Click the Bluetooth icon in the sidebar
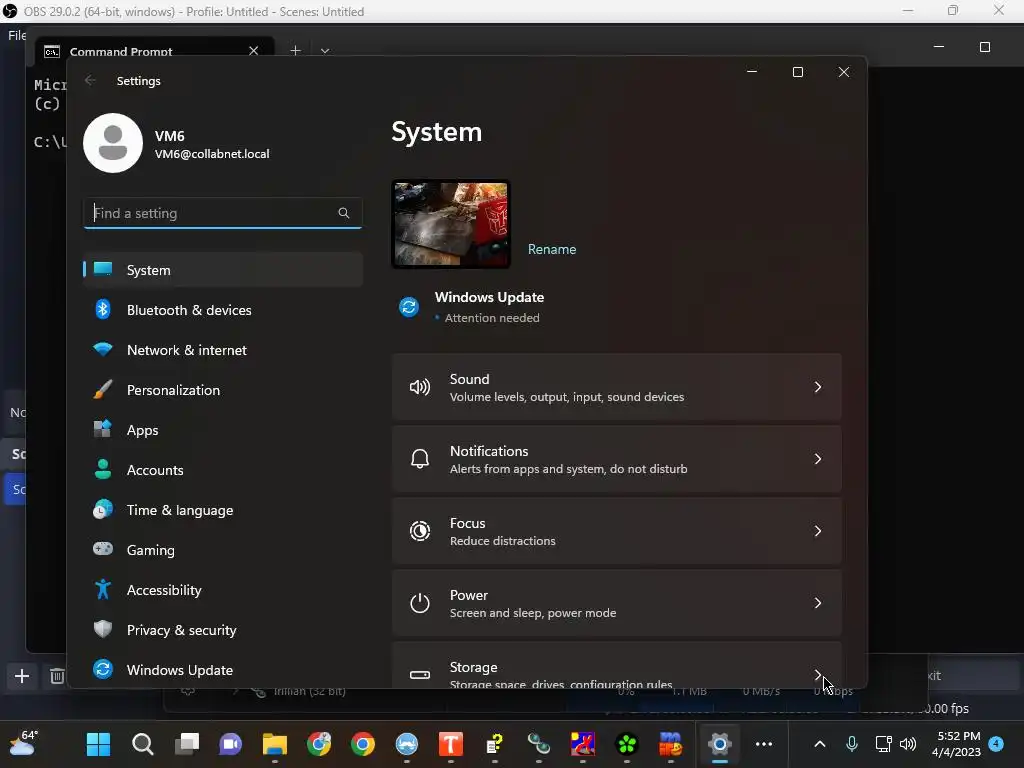The image size is (1024, 768). click(x=103, y=310)
